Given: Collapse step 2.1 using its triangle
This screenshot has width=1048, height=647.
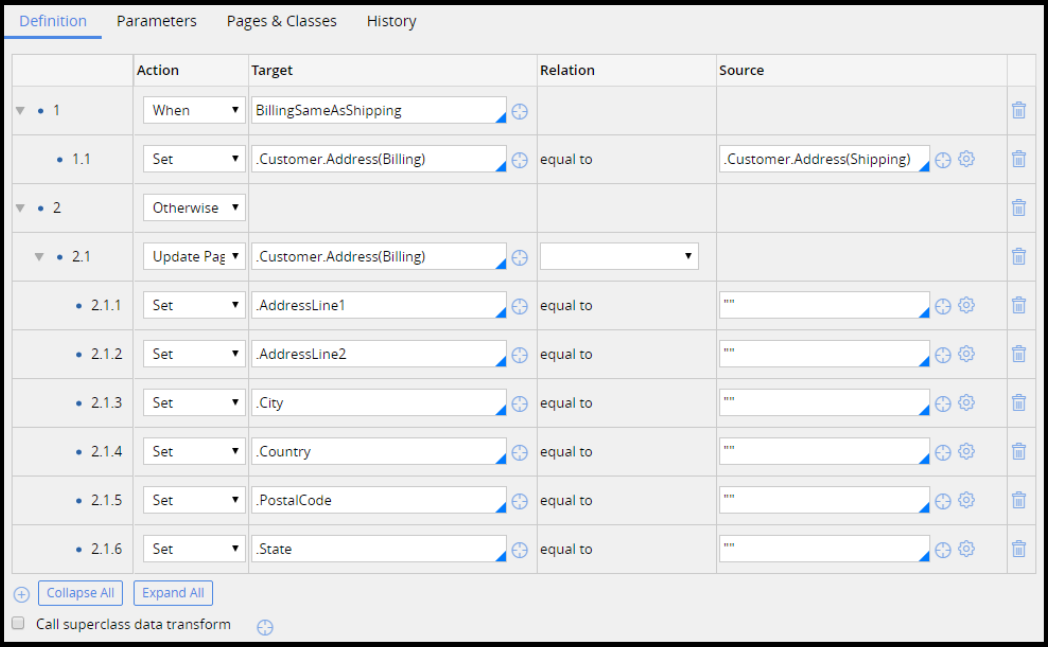Looking at the screenshot, I should [x=39, y=257].
